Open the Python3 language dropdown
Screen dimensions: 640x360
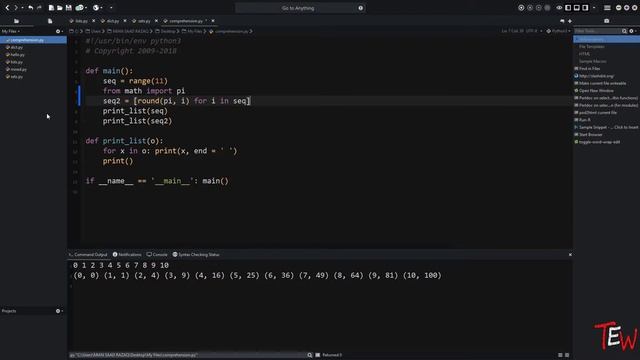click(x=558, y=31)
